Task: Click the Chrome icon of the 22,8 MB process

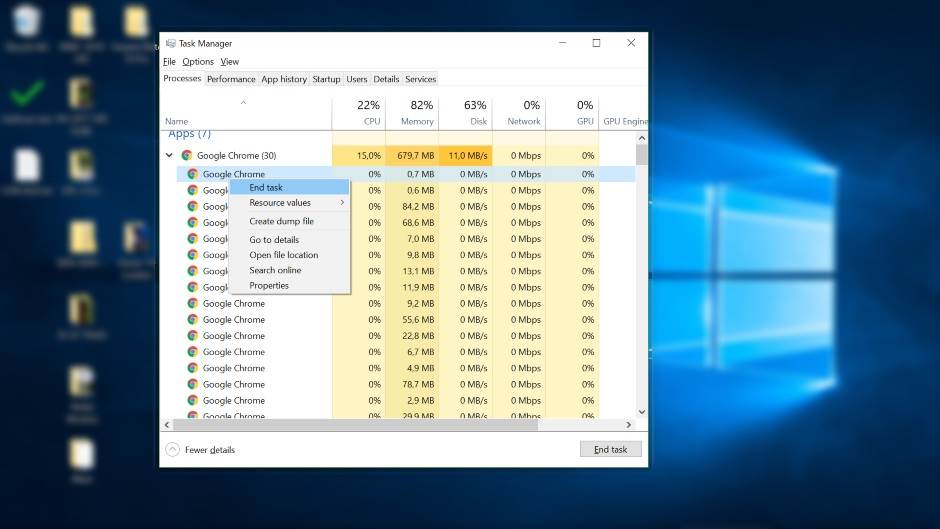Action: point(193,336)
